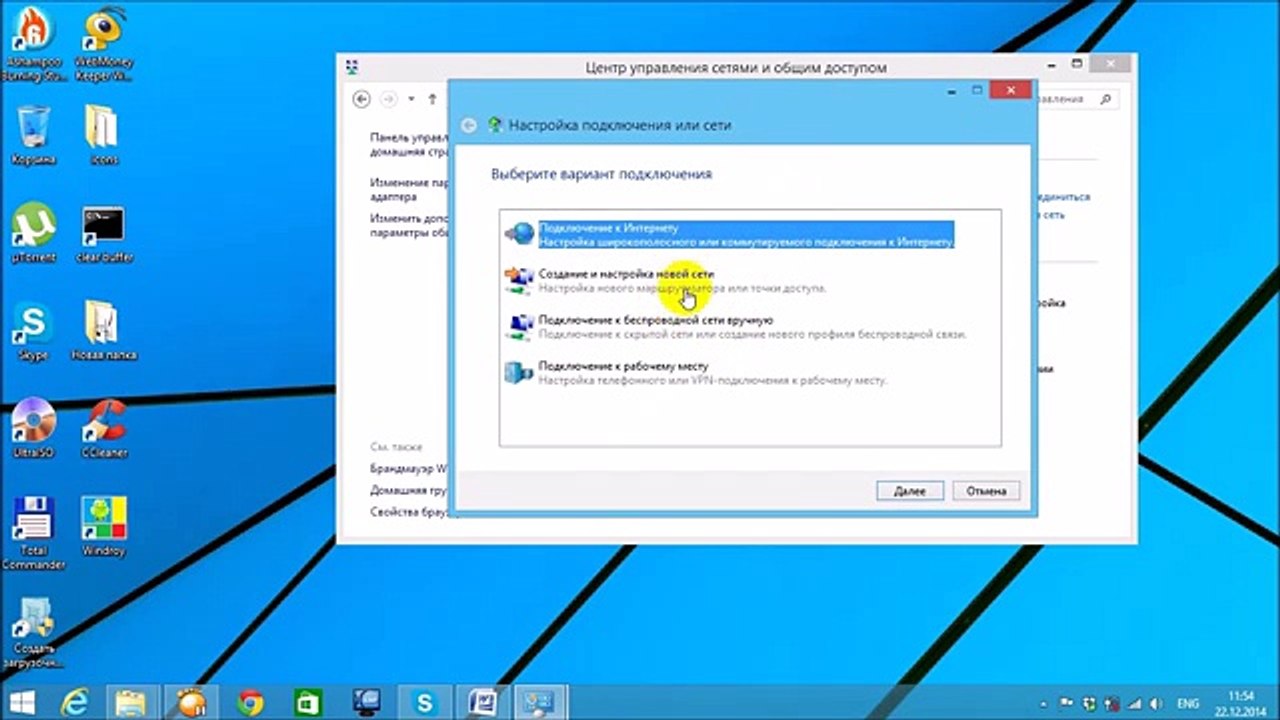Select the UltraISO desktop shortcut

[x=34, y=428]
